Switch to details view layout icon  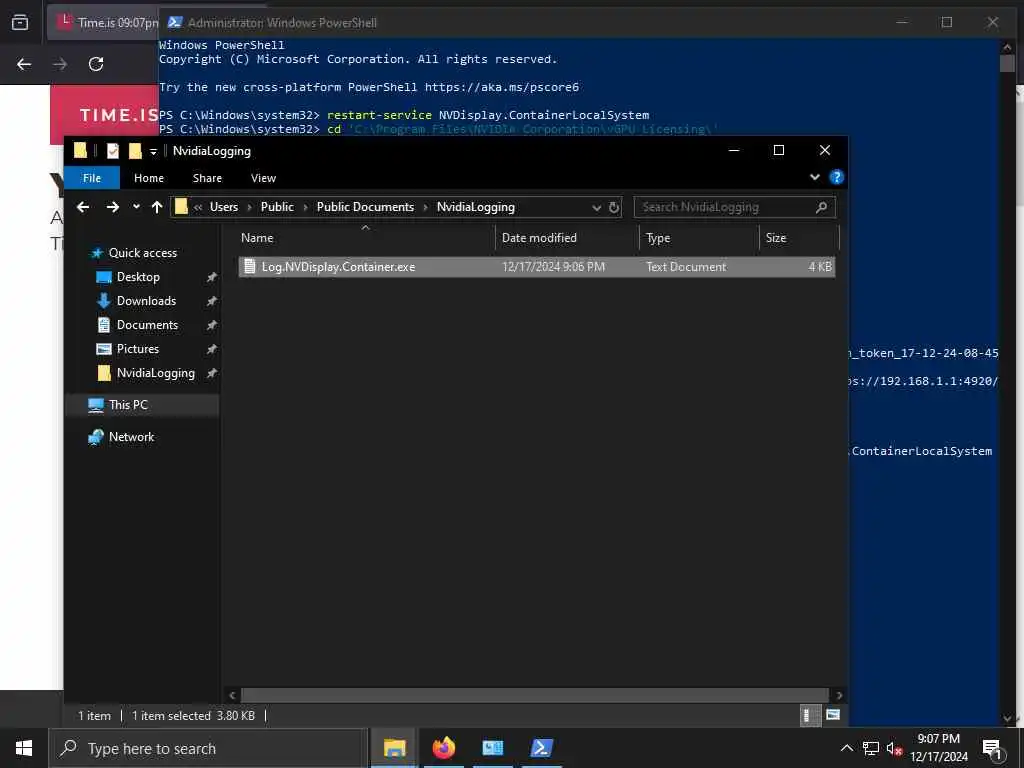click(x=810, y=715)
